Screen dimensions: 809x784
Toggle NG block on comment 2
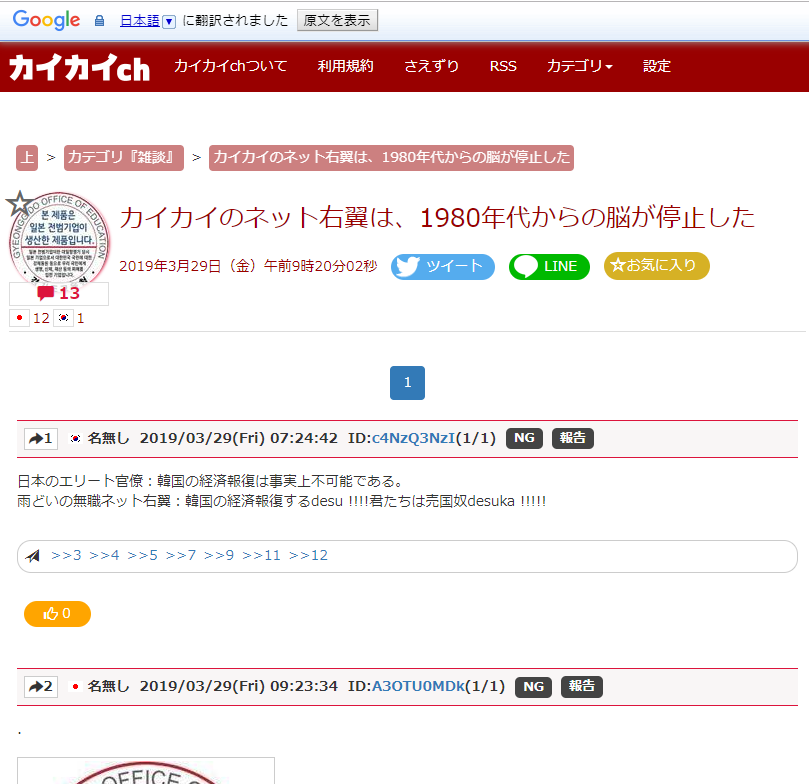(533, 686)
